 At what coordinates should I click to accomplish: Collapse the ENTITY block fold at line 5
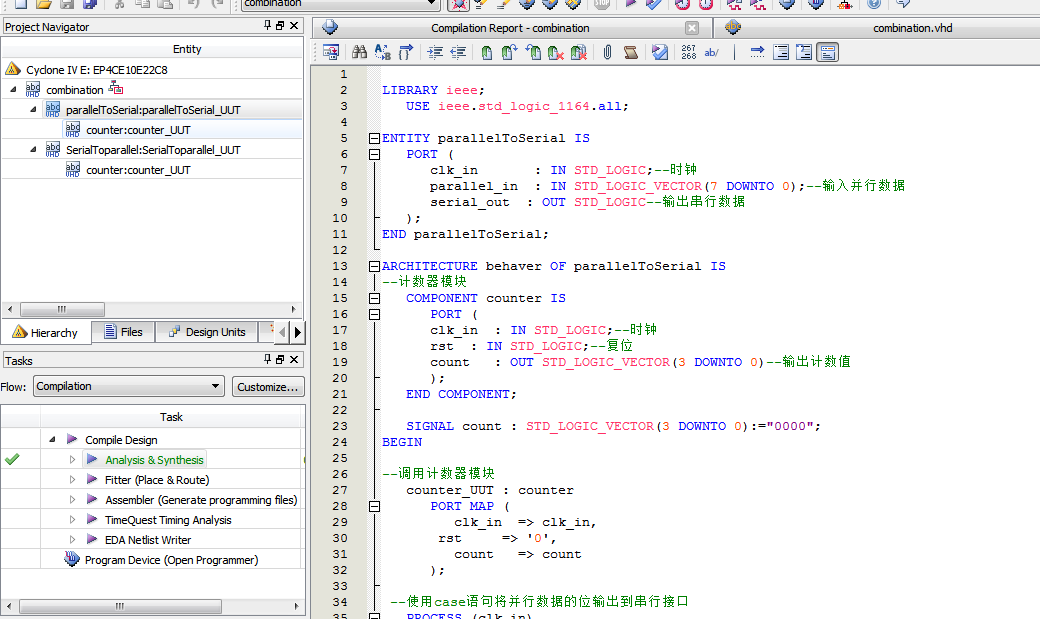[374, 138]
